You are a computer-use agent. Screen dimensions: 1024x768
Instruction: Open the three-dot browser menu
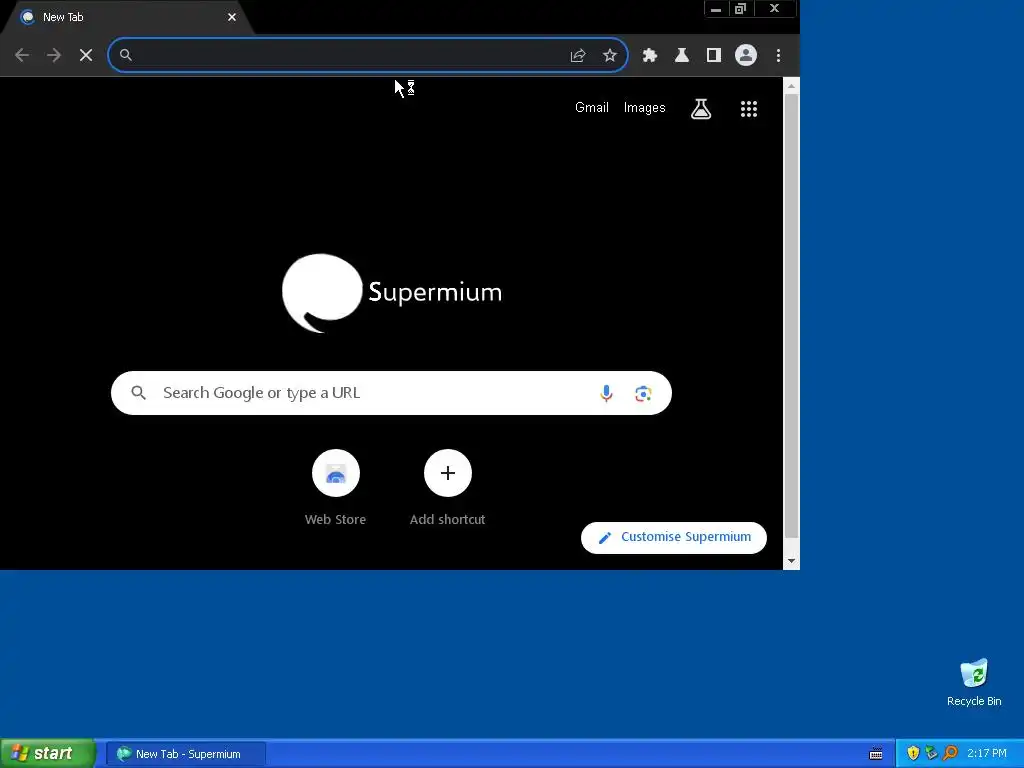[x=778, y=56]
